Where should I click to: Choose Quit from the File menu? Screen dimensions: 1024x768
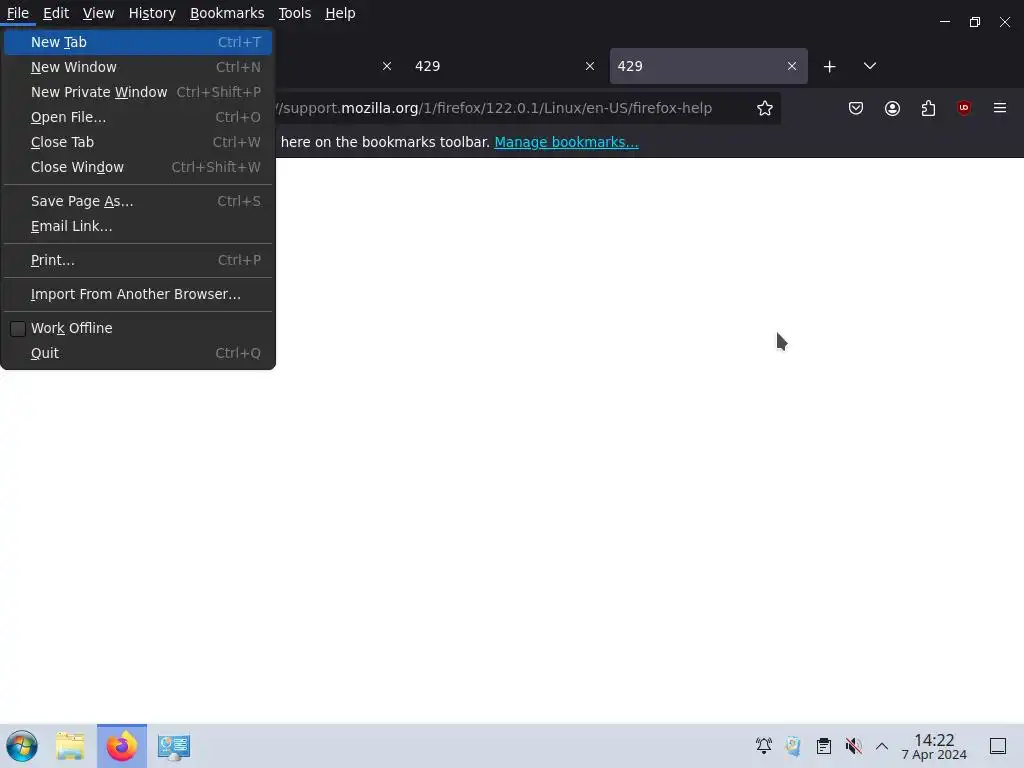coord(138,353)
